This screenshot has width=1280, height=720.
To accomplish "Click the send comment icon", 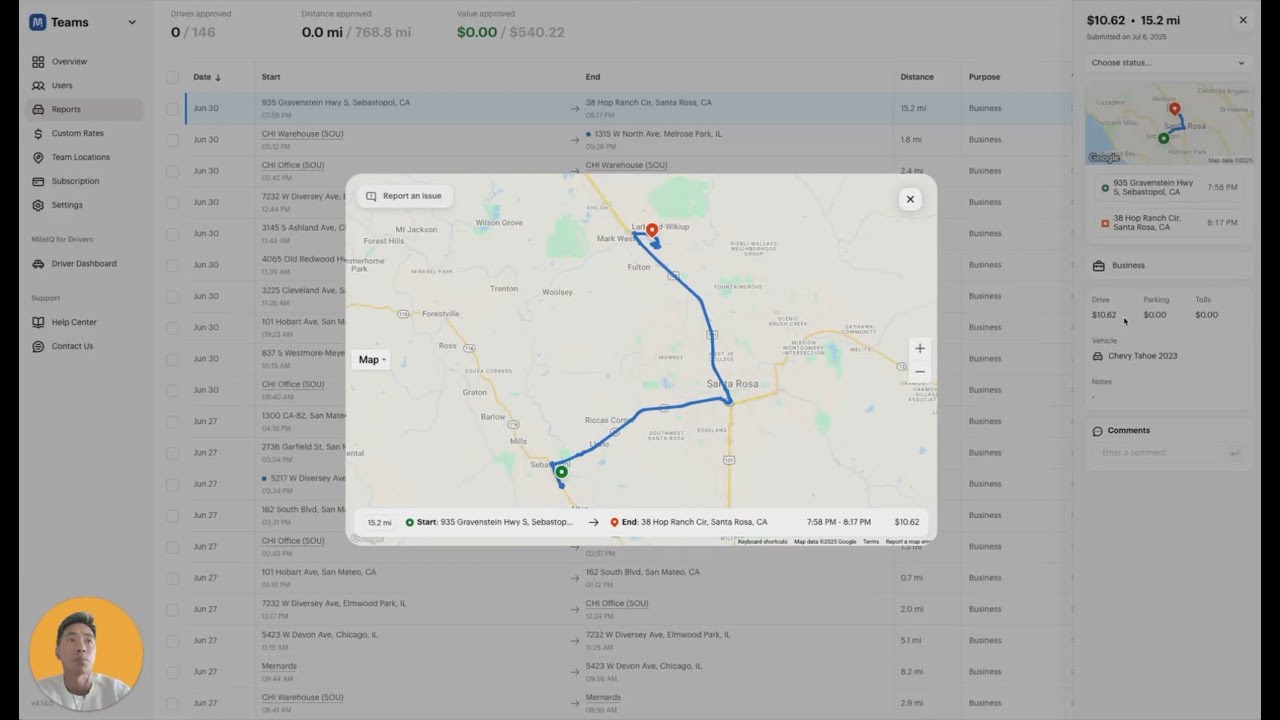I will coord(1235,453).
